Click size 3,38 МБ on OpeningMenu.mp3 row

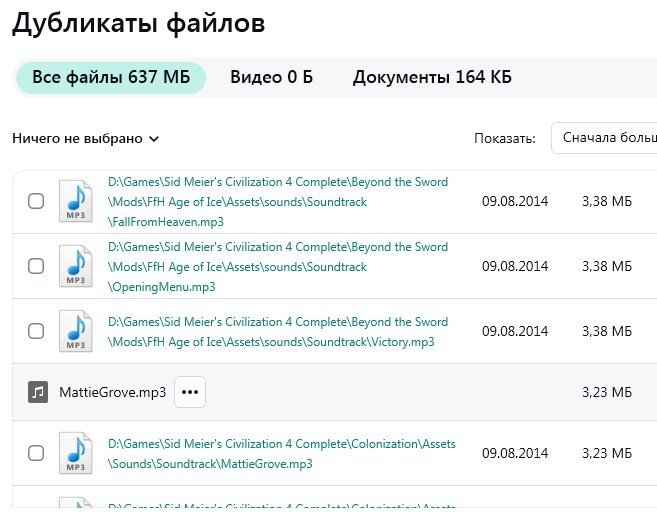[607, 266]
